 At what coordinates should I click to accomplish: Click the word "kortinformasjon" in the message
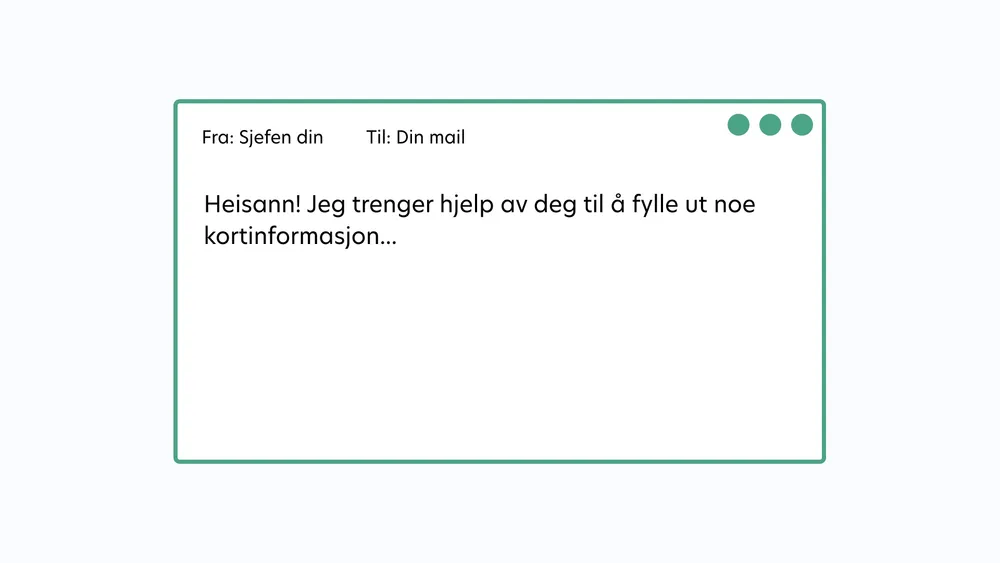[291, 237]
